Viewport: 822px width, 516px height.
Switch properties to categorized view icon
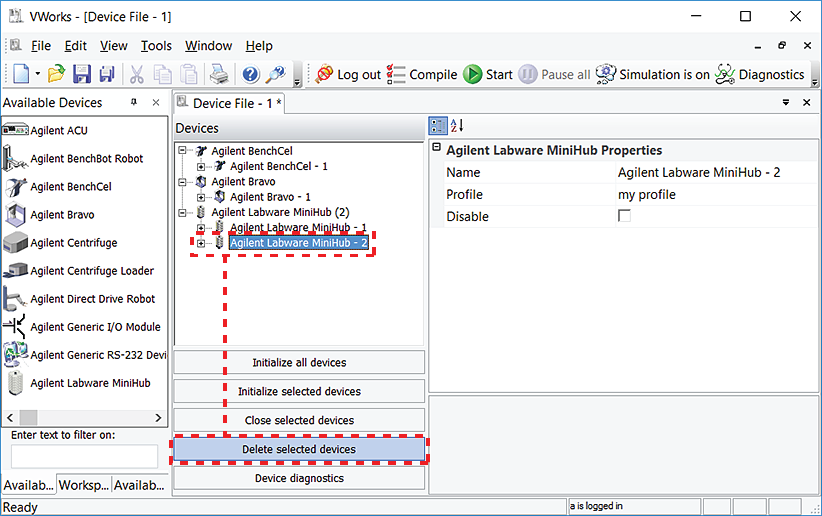coord(438,126)
